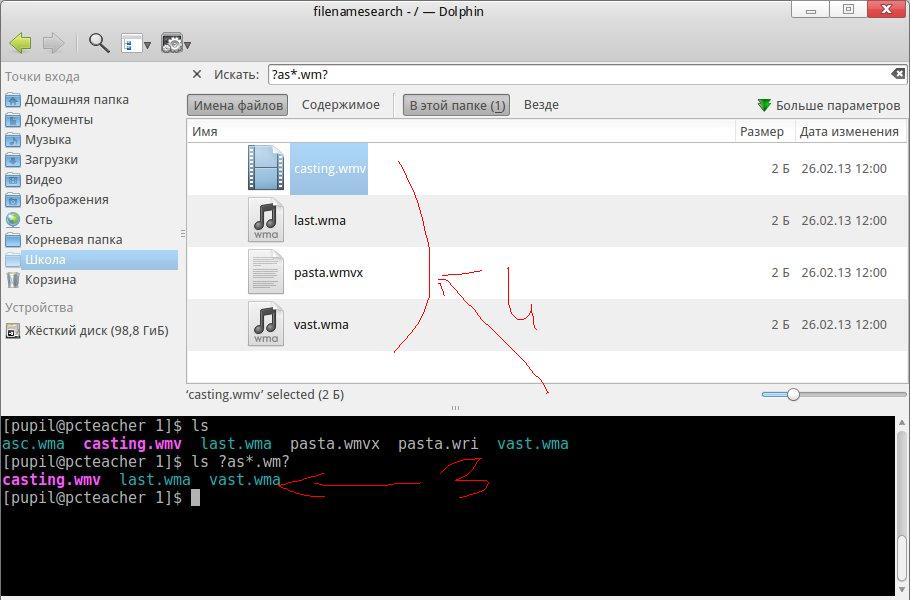Toggle the Имена файлов search mode
This screenshot has width=910, height=600.
pos(237,105)
